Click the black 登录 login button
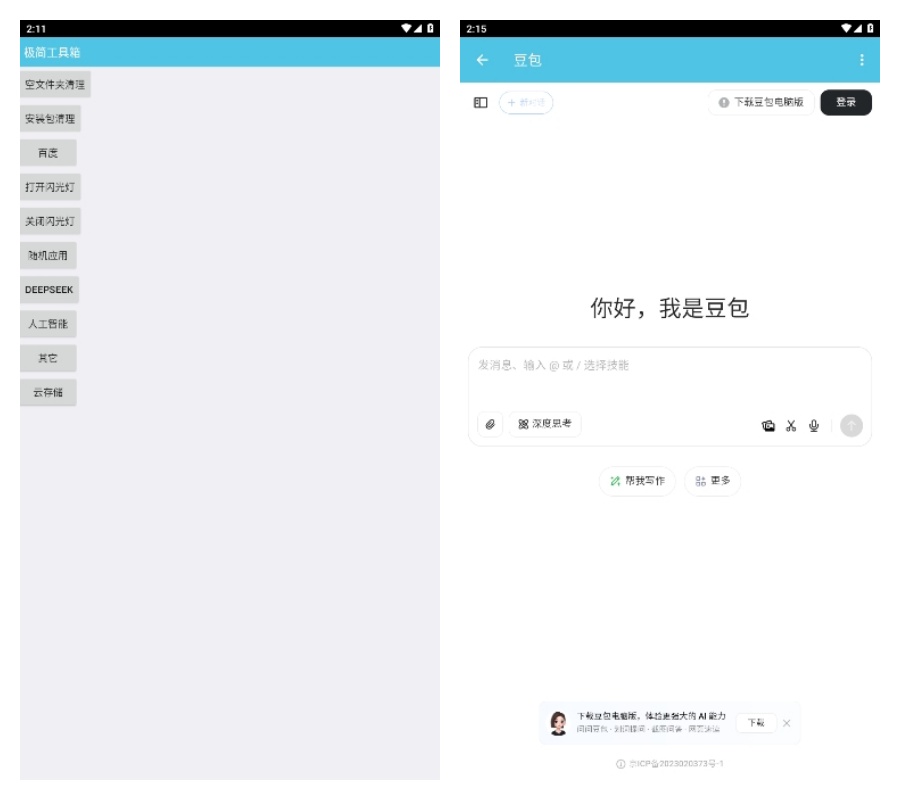Viewport: 900px width, 800px height. (845, 102)
